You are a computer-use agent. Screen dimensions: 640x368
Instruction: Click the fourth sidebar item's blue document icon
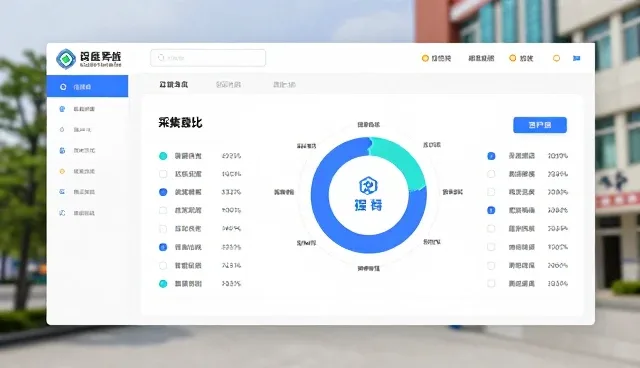click(x=62, y=151)
